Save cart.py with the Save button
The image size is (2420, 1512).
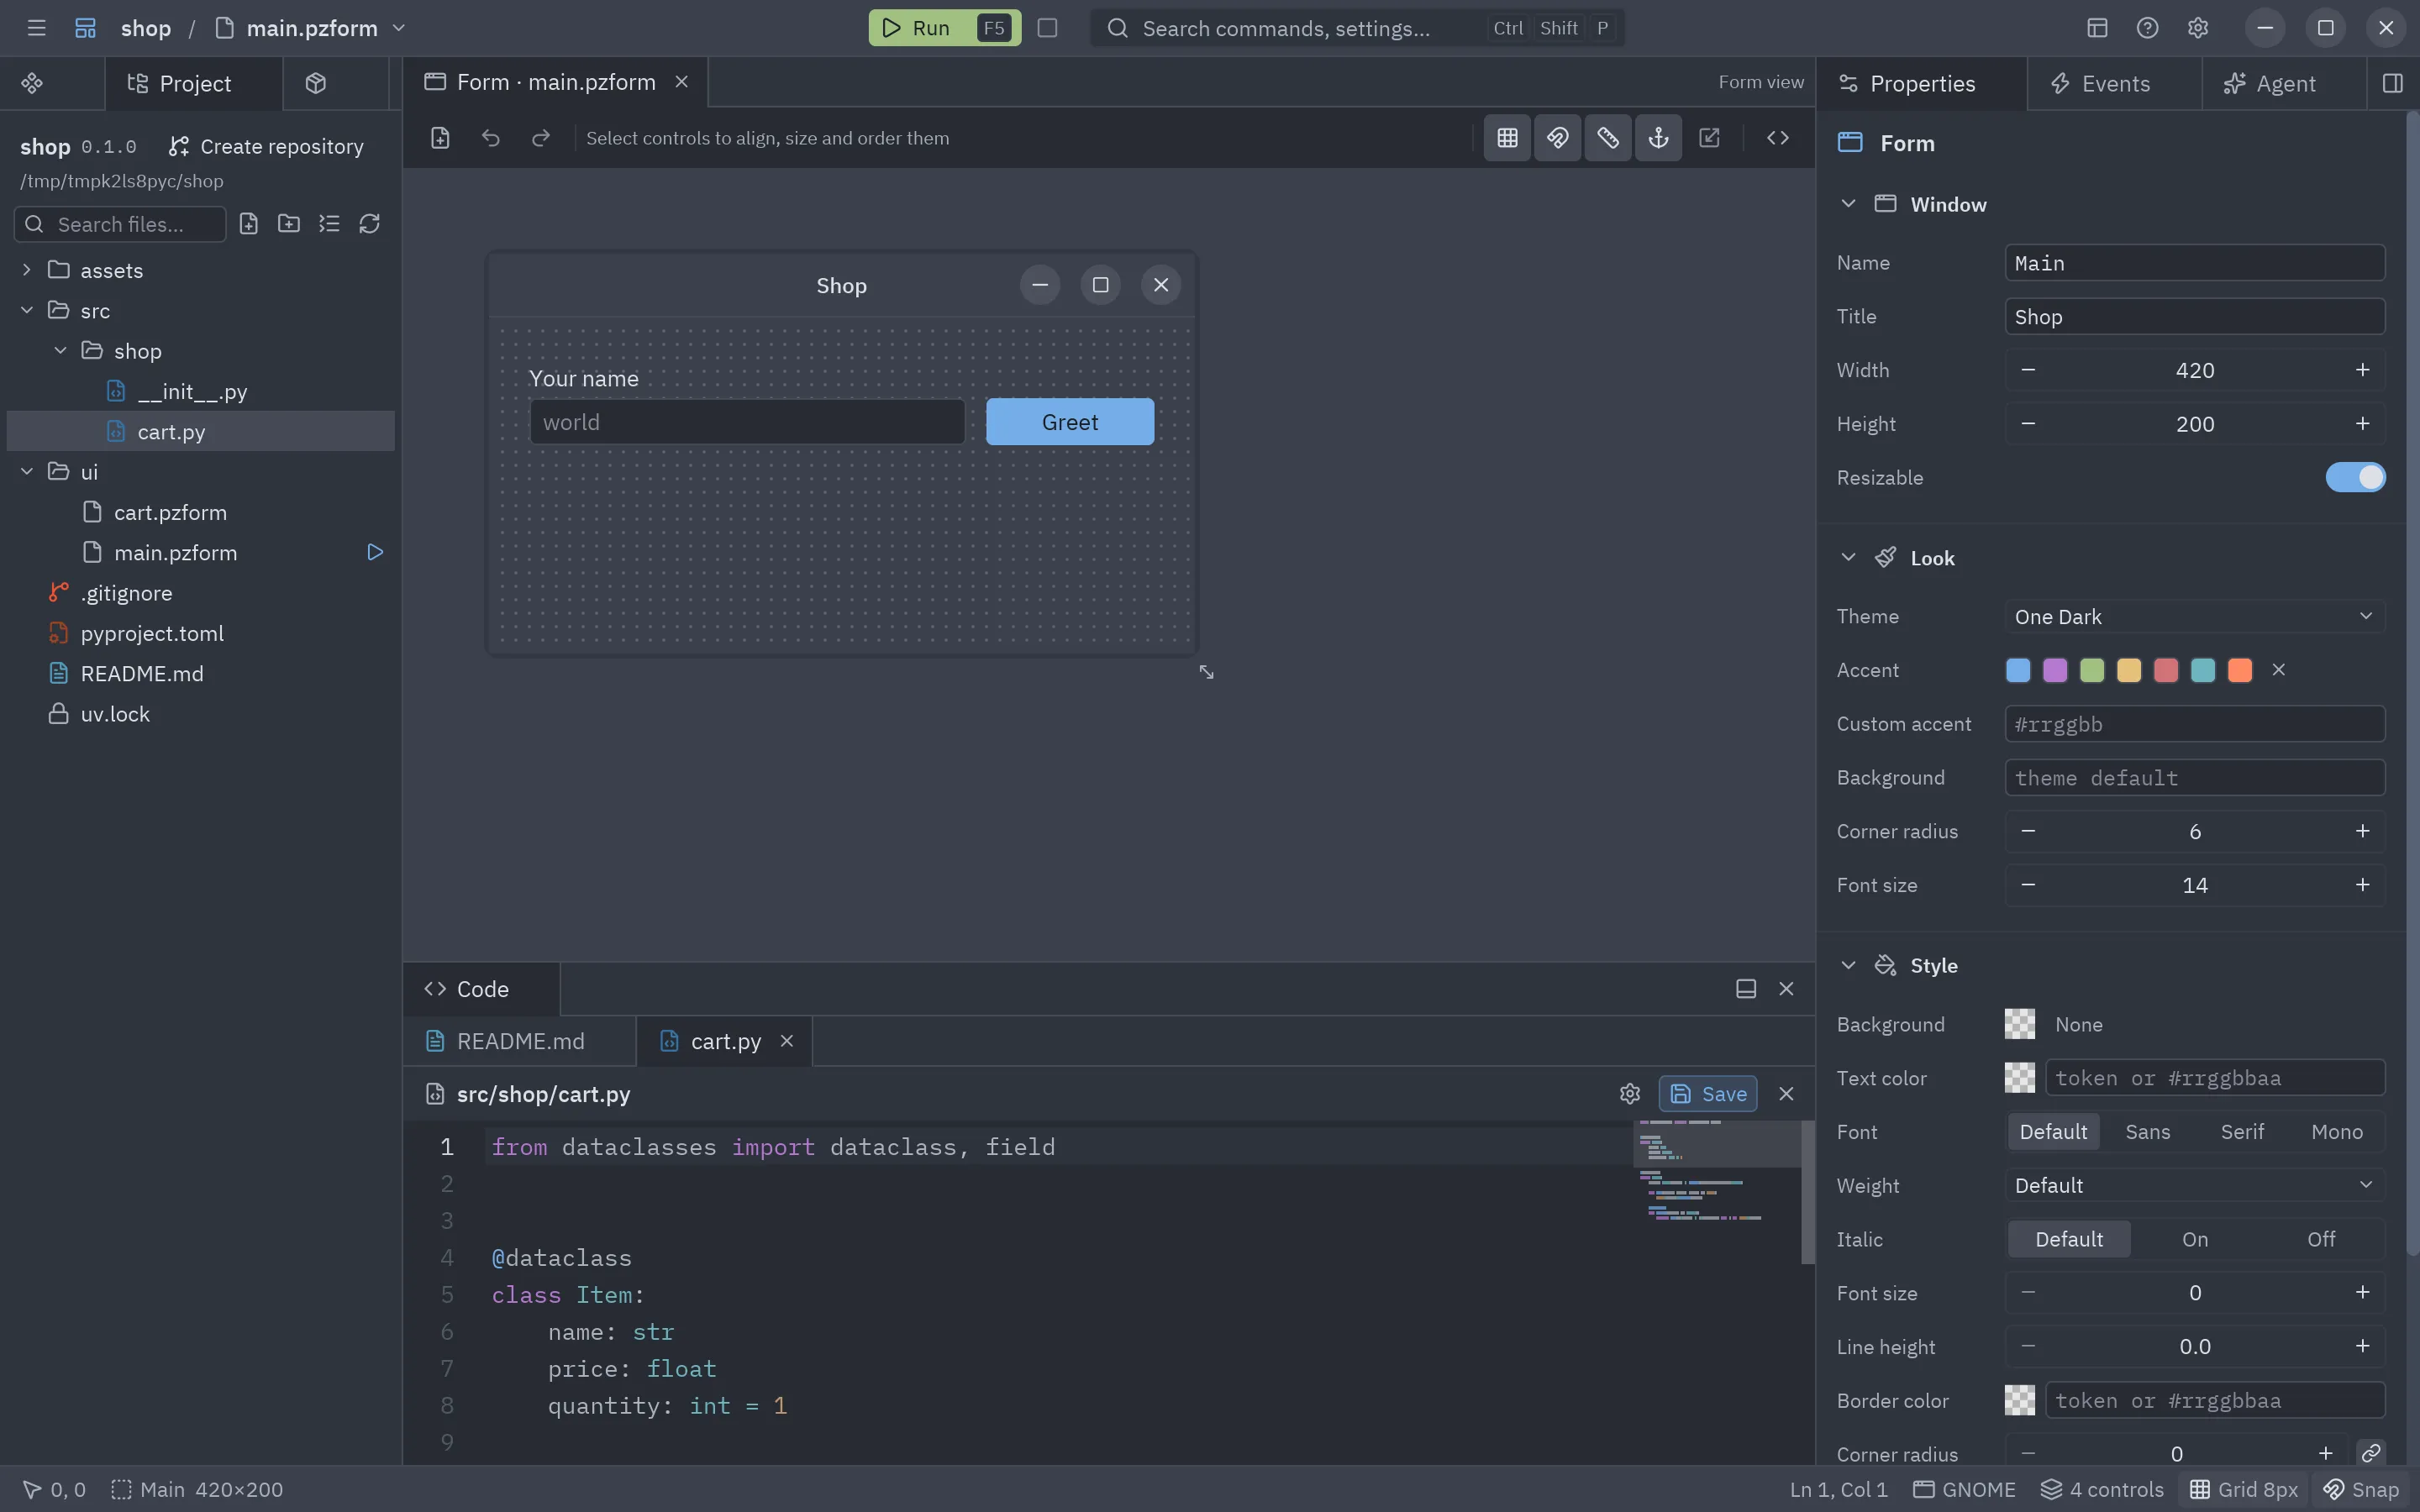1708,1094
